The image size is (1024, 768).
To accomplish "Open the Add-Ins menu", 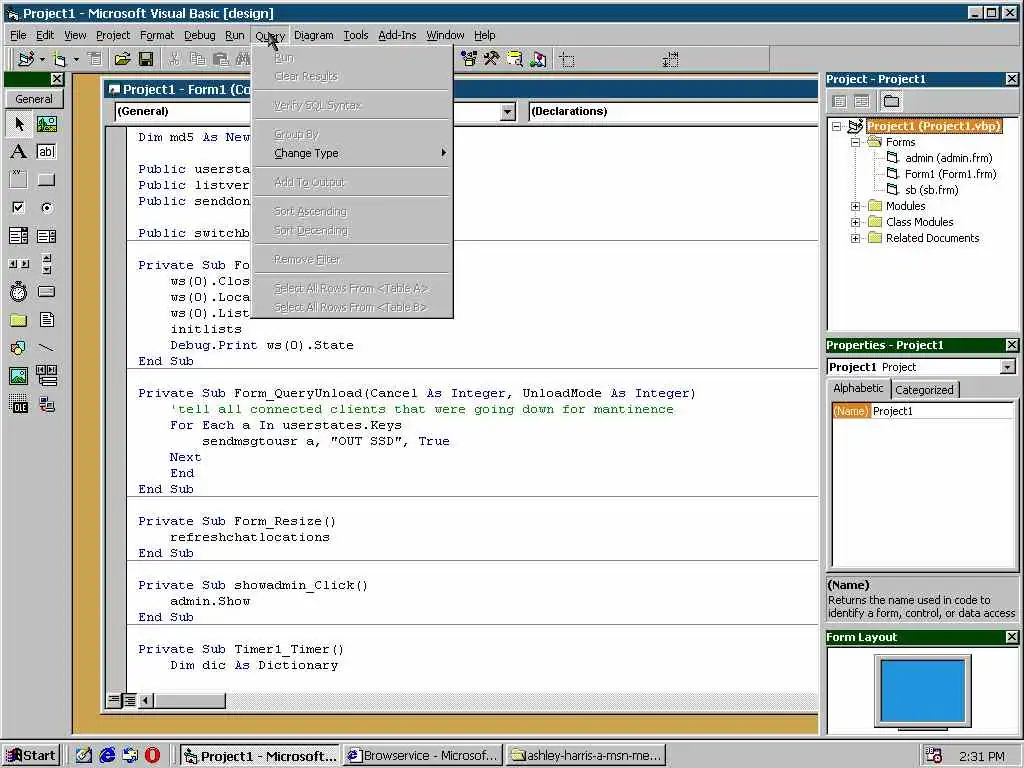I will click(397, 35).
